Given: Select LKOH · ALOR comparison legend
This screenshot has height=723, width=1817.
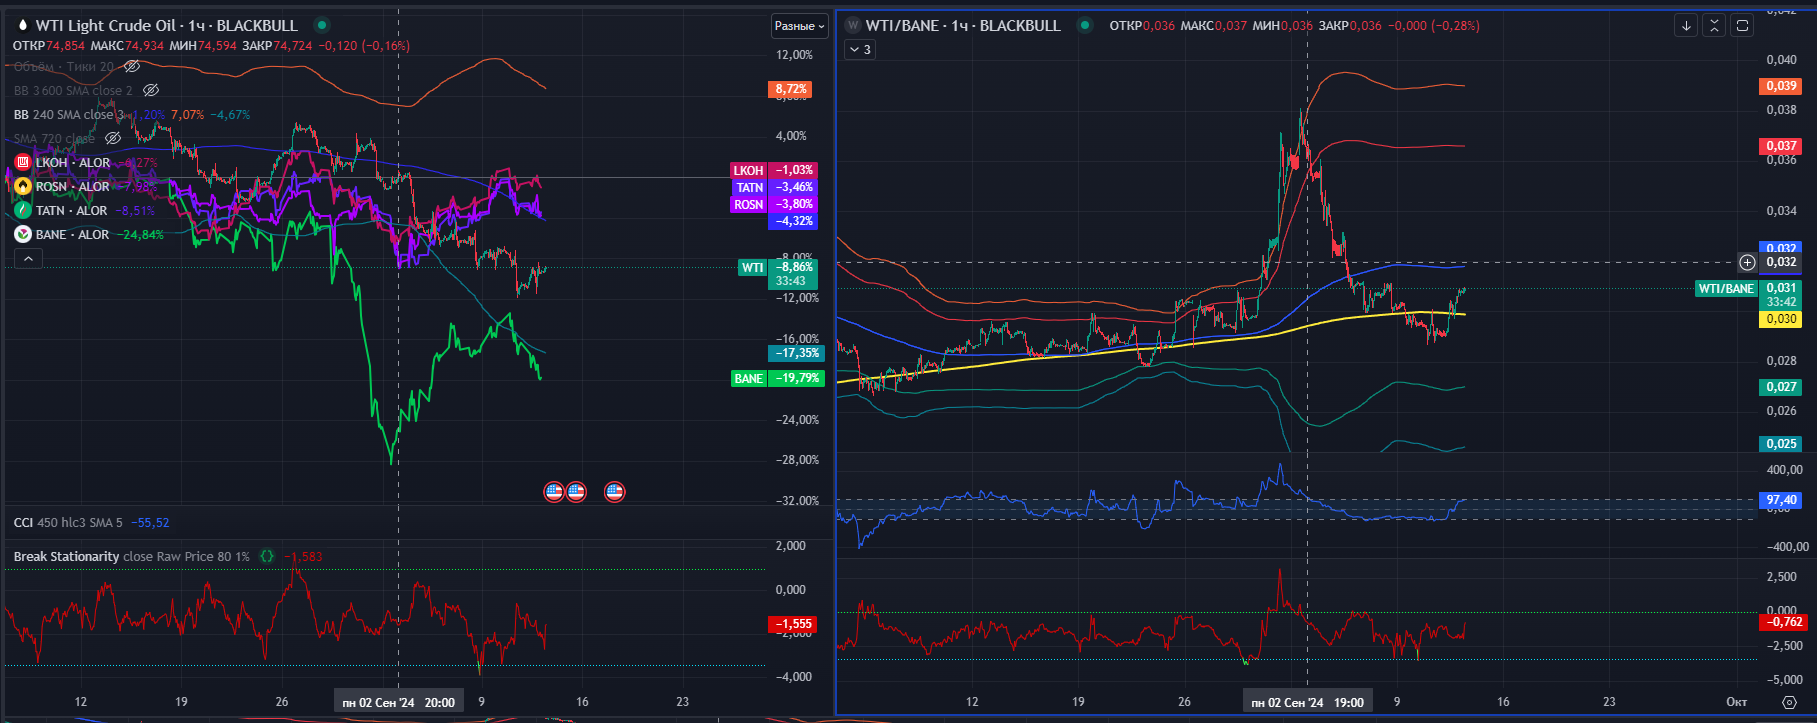Looking at the screenshot, I should click(73, 162).
